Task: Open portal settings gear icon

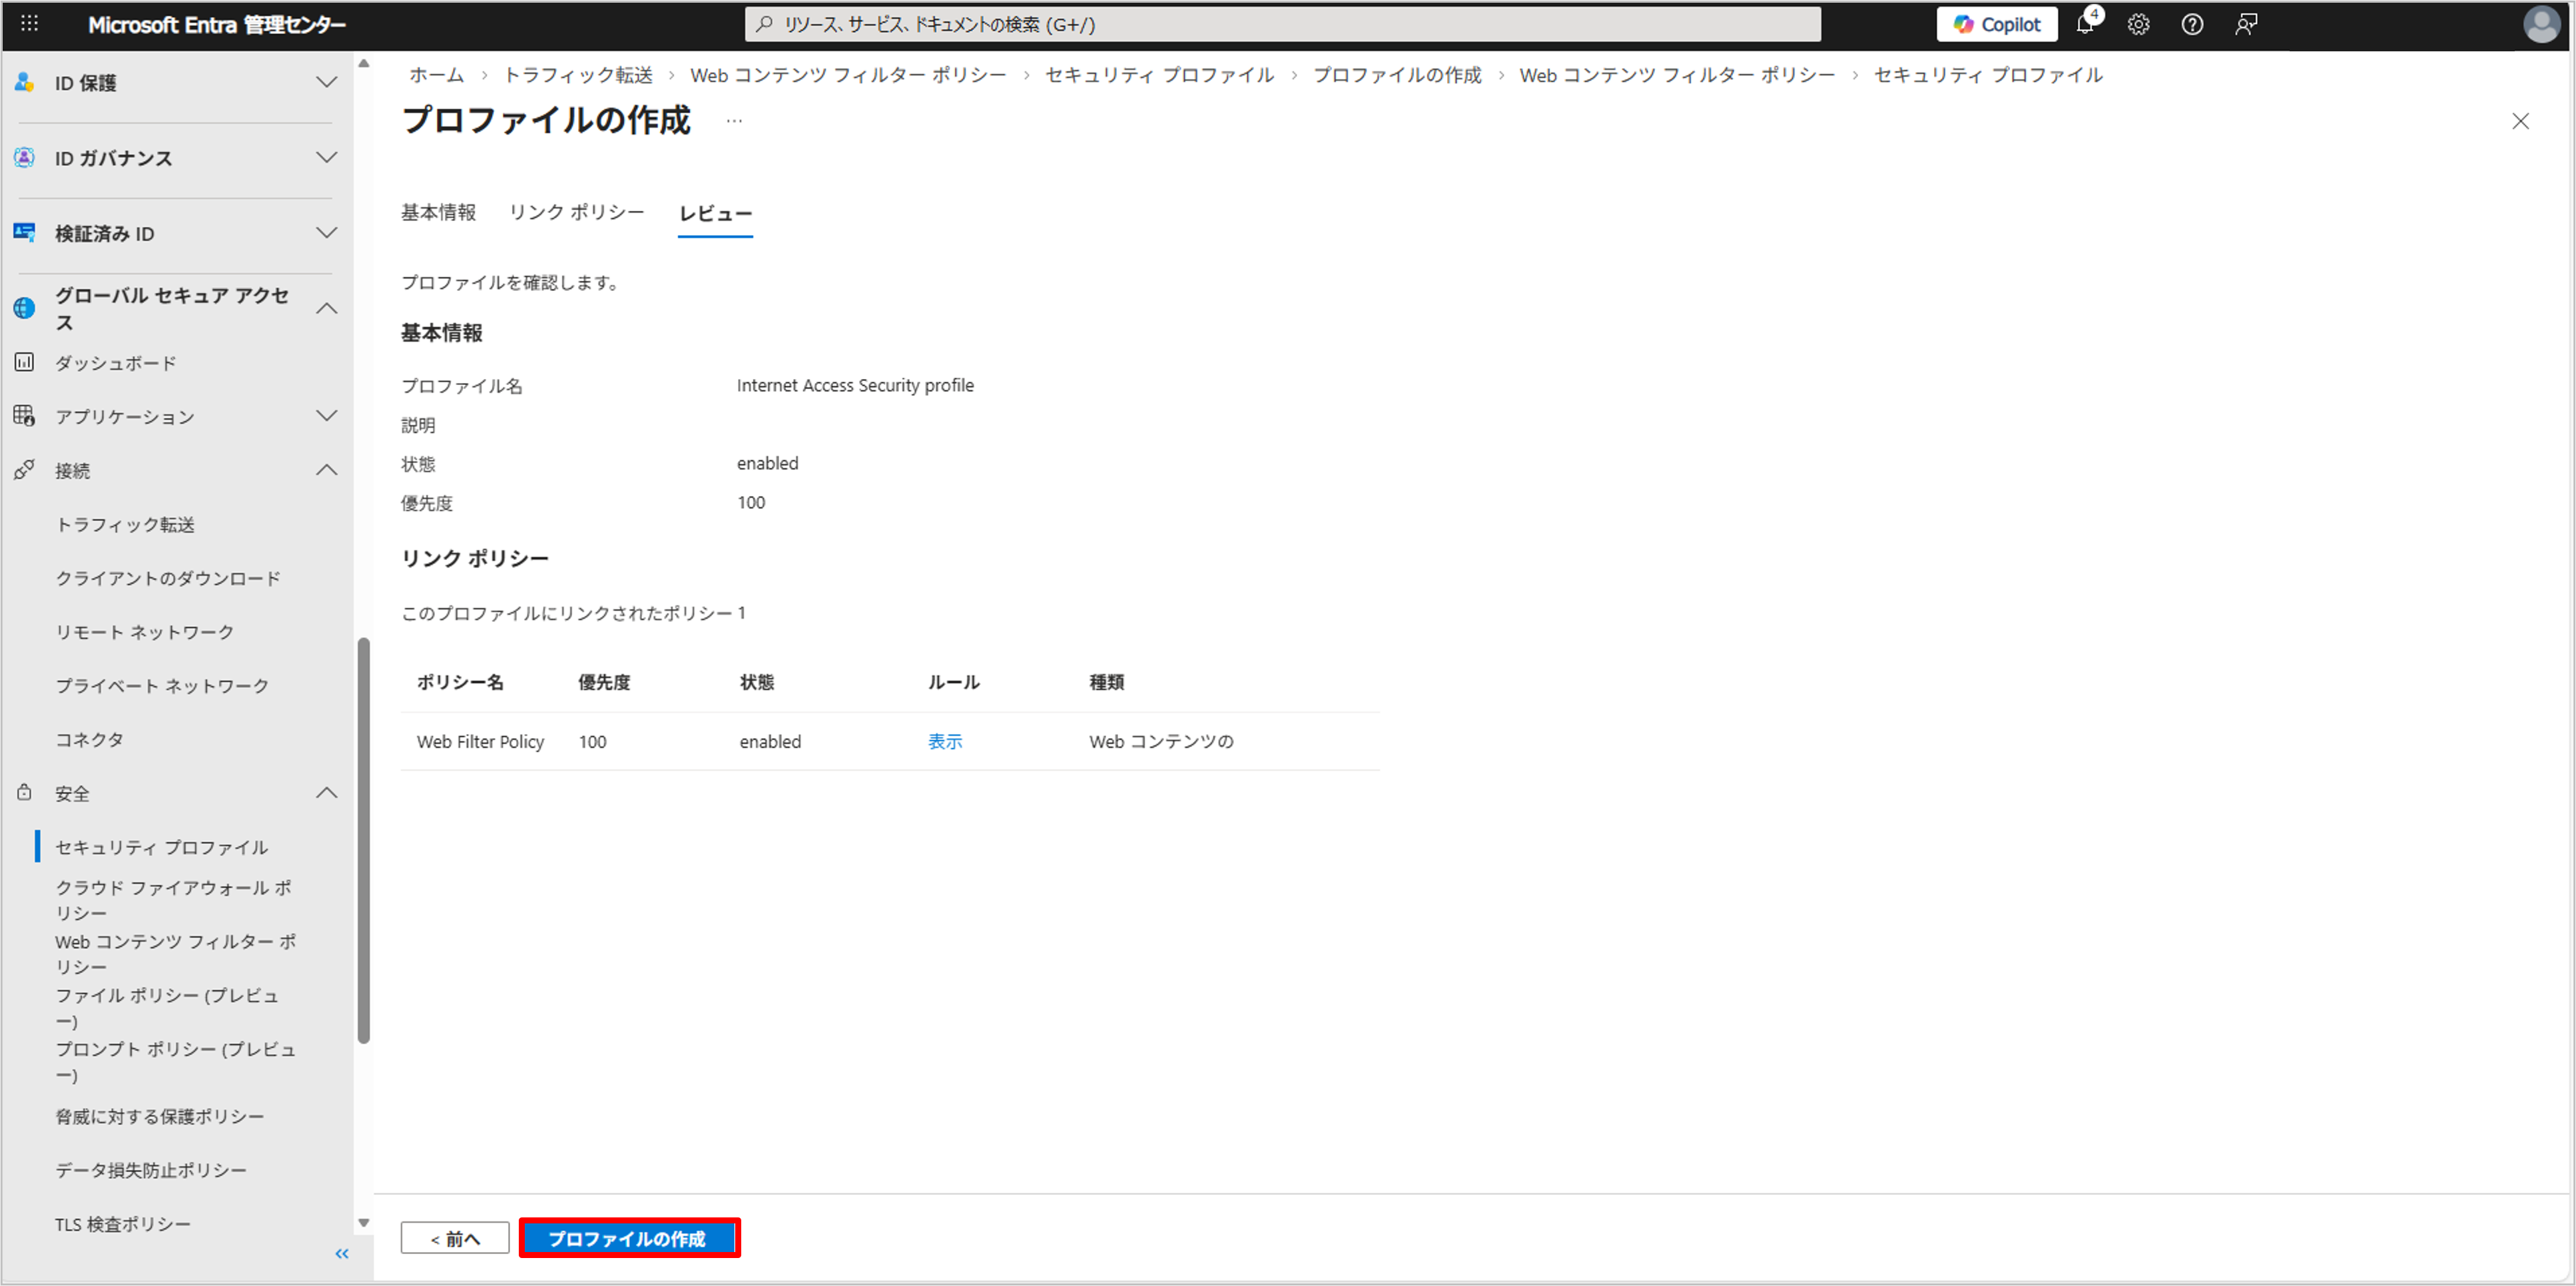Action: click(2138, 24)
